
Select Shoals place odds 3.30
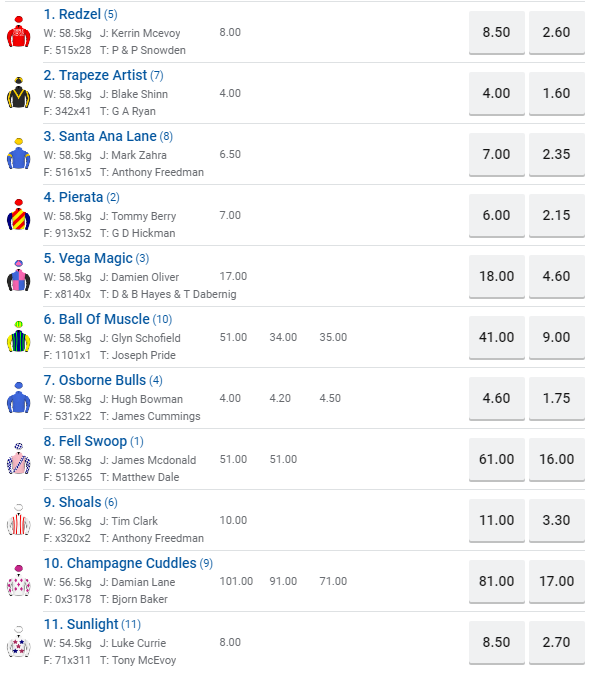click(x=557, y=520)
